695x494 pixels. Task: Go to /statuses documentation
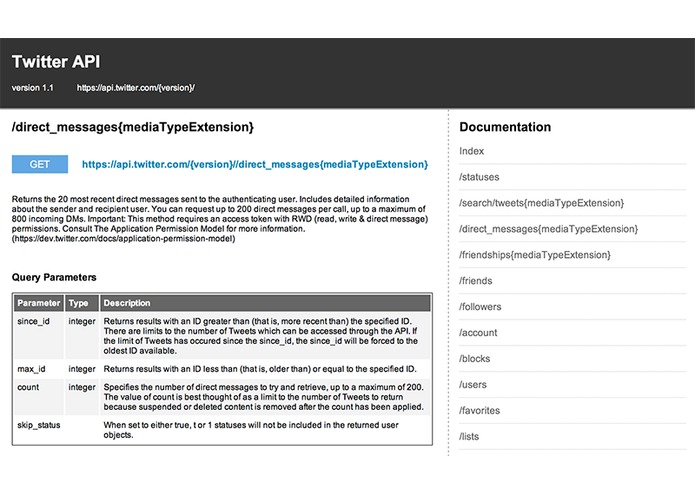coord(479,177)
